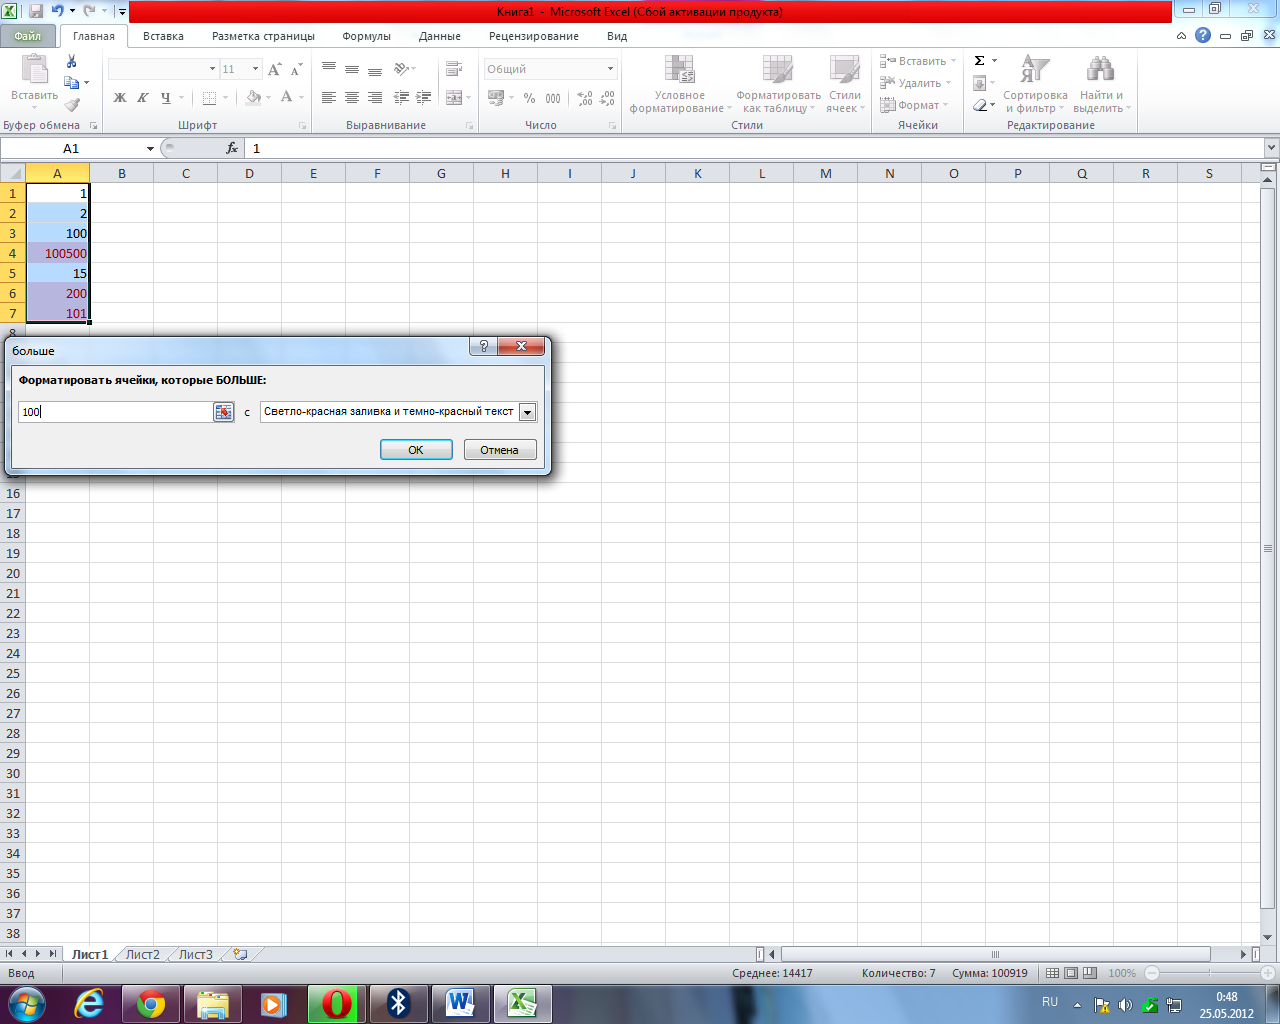Click the range selector icon in the dialog
This screenshot has width=1280, height=1024.
pos(224,412)
